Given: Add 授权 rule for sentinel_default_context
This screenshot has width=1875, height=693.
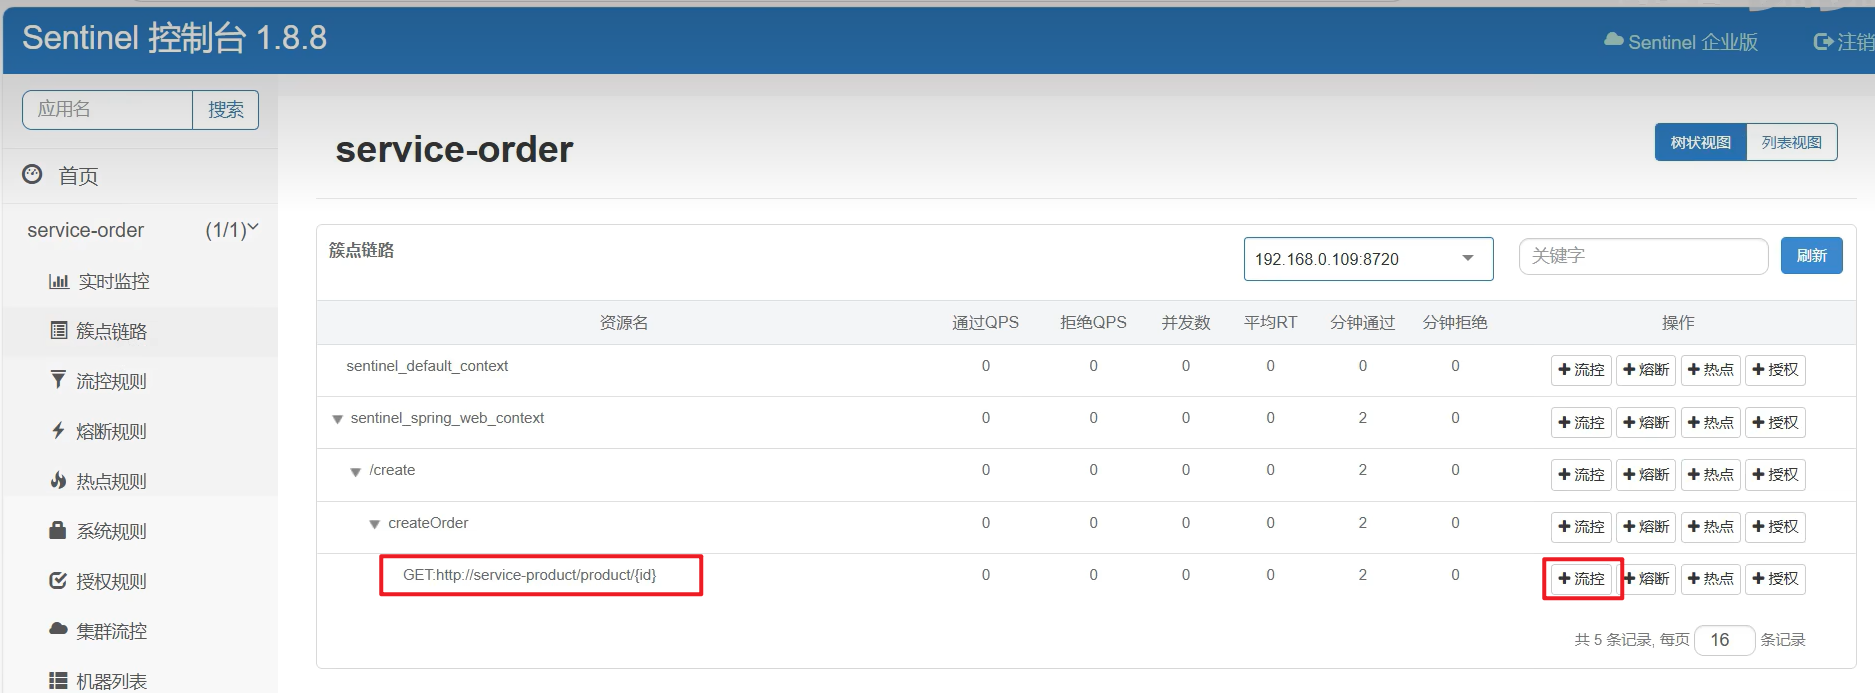Looking at the screenshot, I should click(x=1775, y=370).
